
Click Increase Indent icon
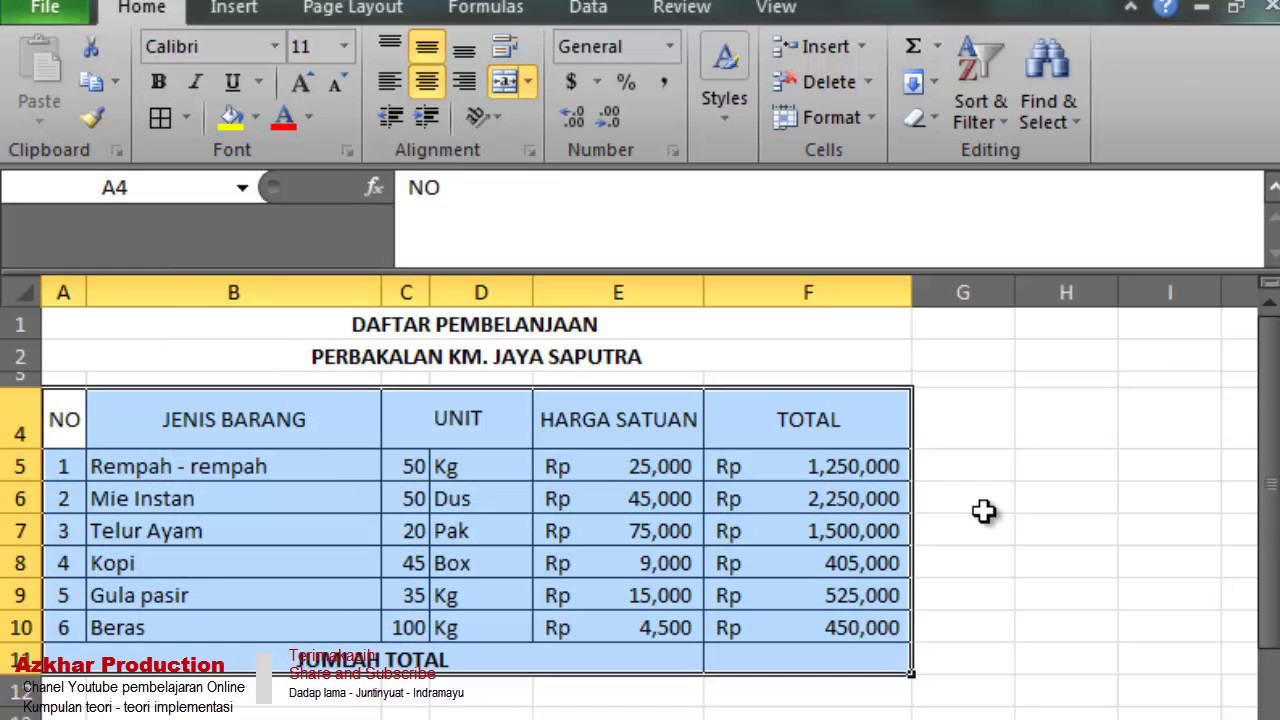point(427,117)
